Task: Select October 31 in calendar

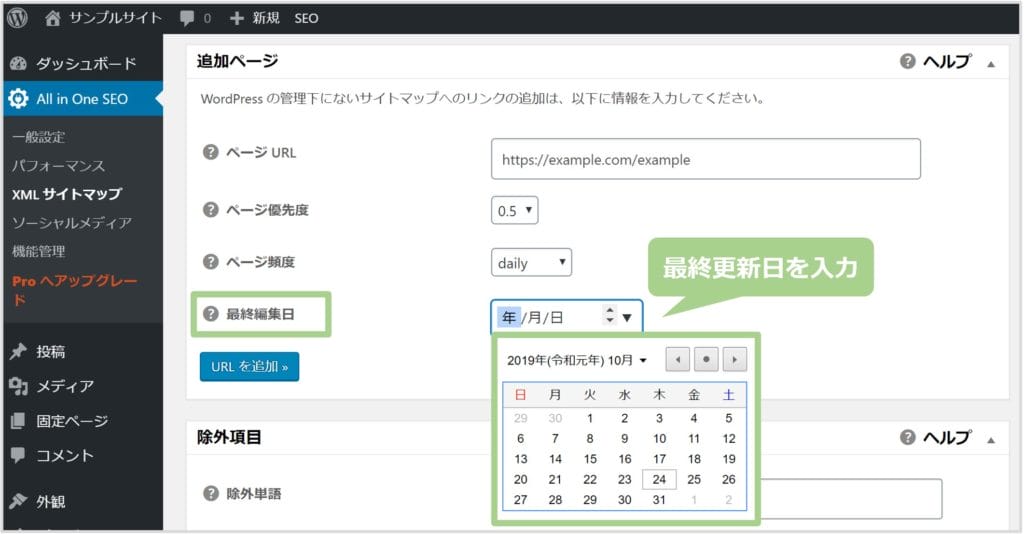Action: pyautogui.click(x=660, y=500)
